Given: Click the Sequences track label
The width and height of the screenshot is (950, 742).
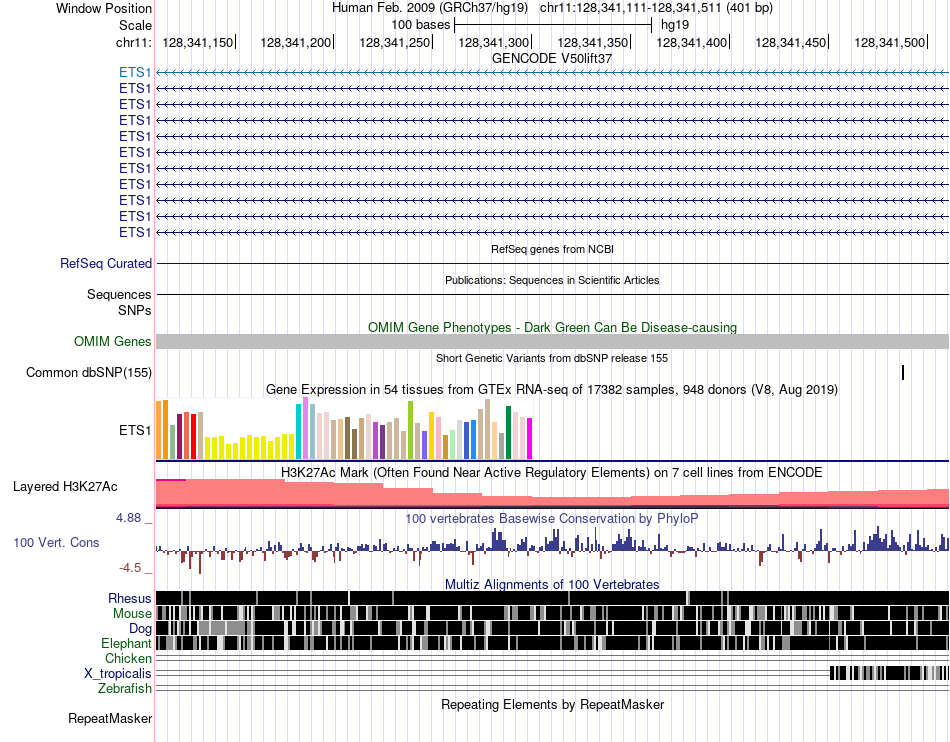Looking at the screenshot, I should click(119, 294).
